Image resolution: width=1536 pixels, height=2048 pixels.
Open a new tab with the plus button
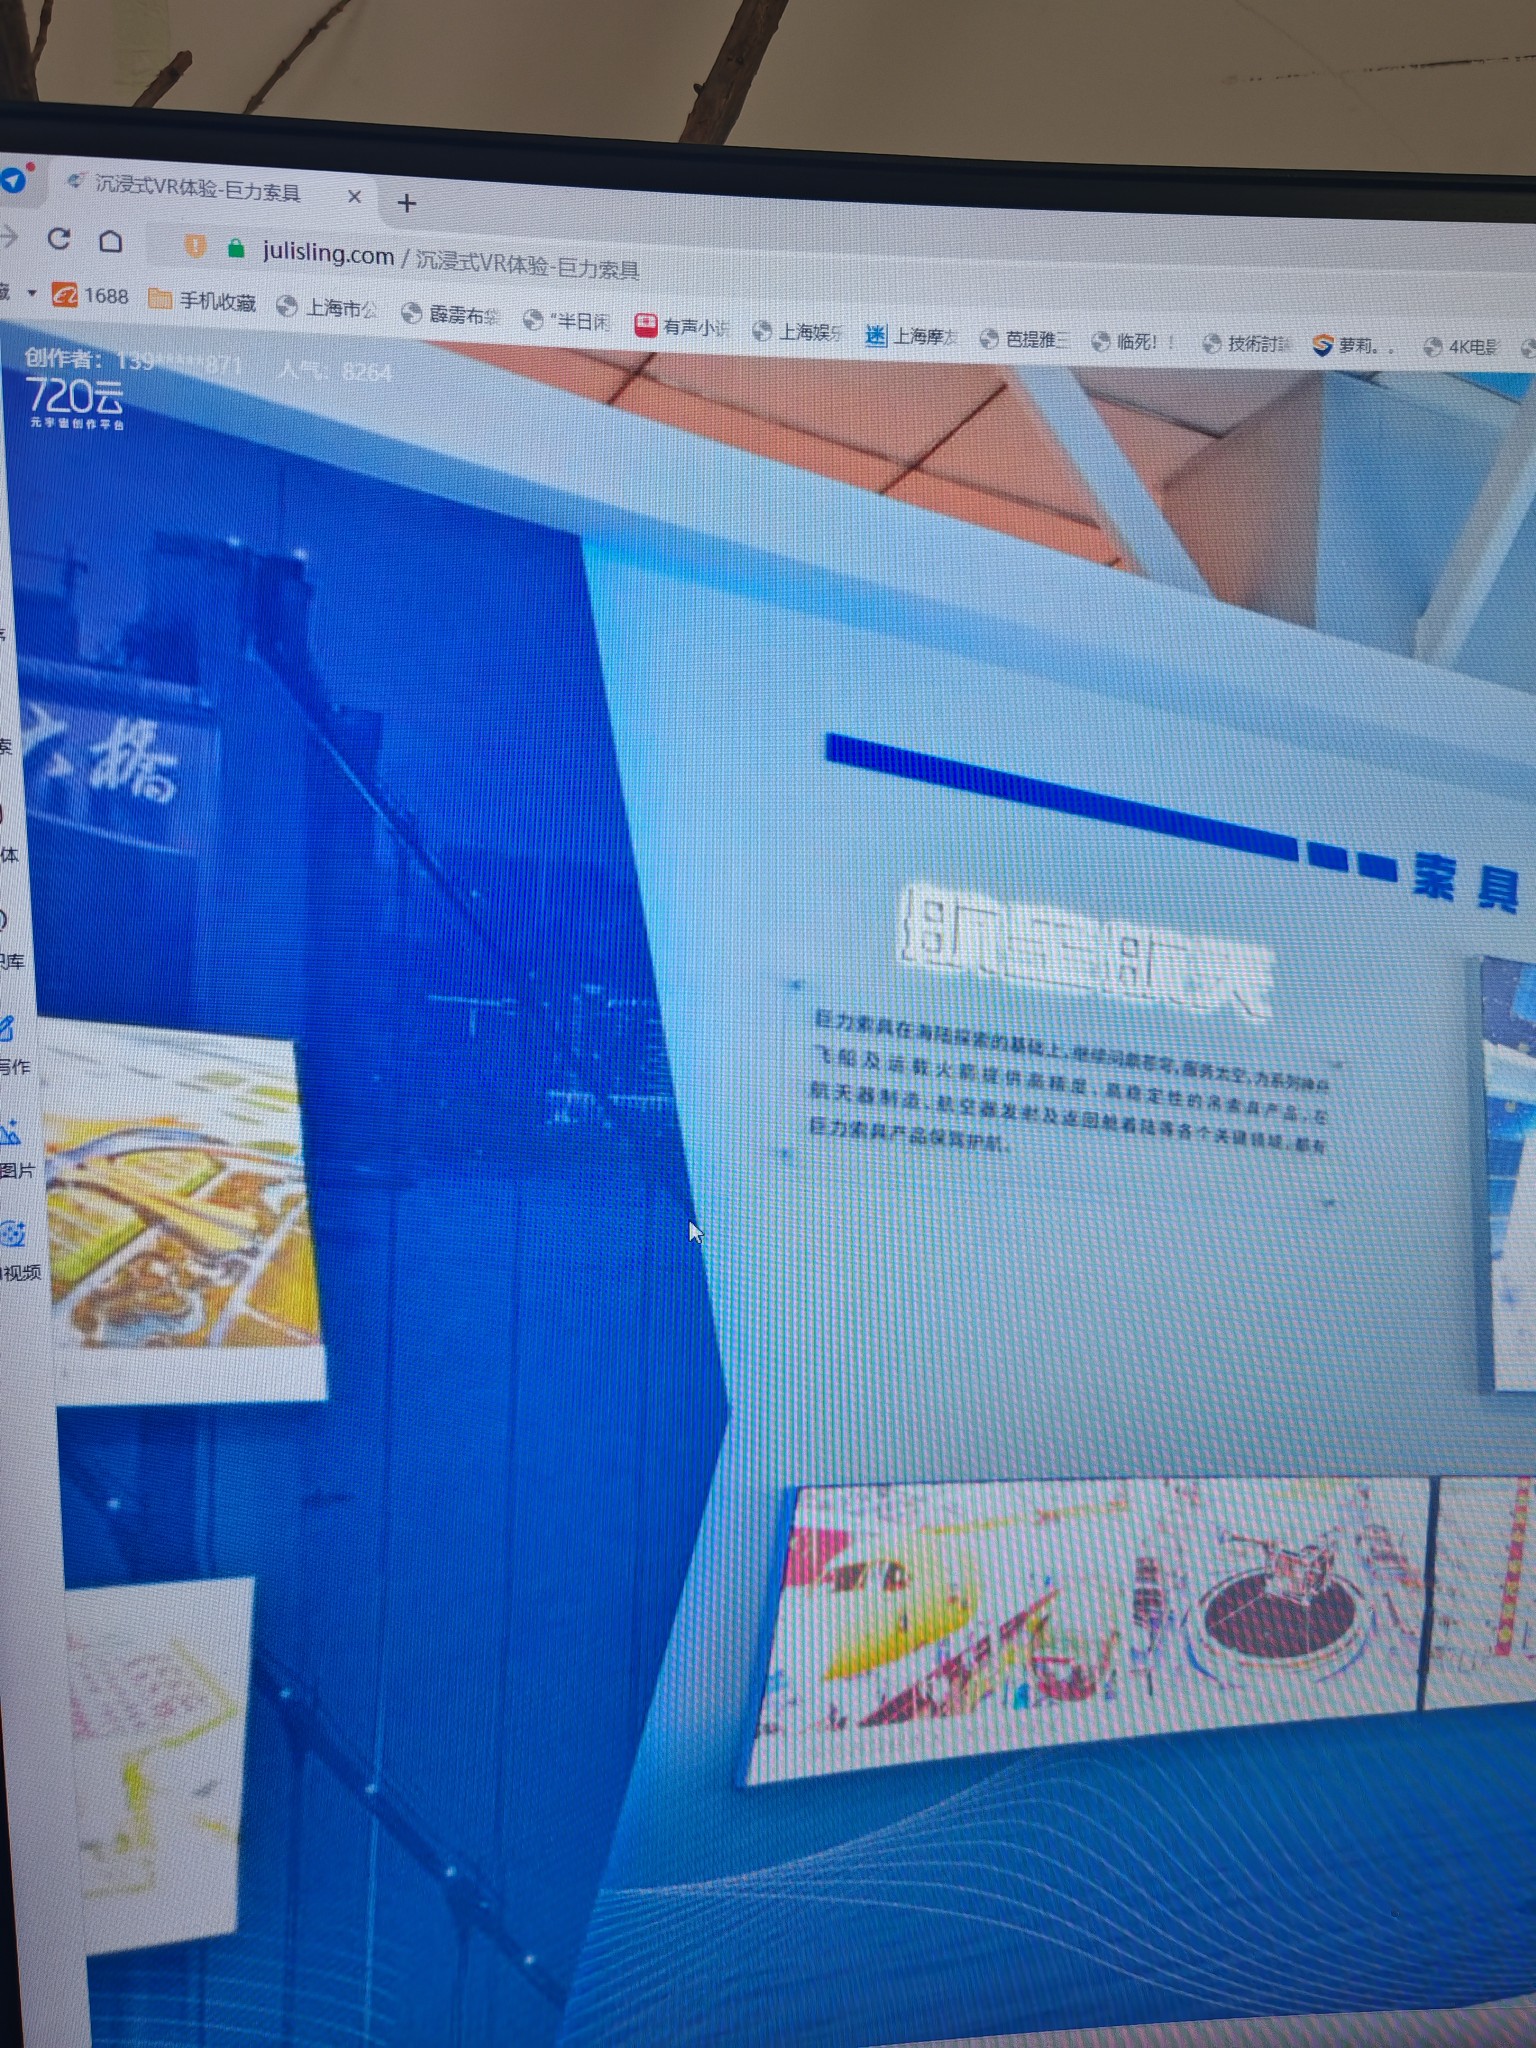click(406, 203)
